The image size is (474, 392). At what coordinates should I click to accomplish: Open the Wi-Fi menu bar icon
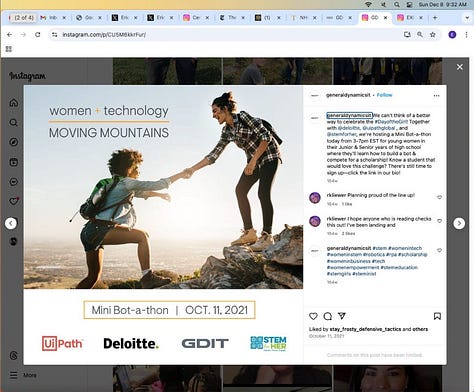click(368, 4)
